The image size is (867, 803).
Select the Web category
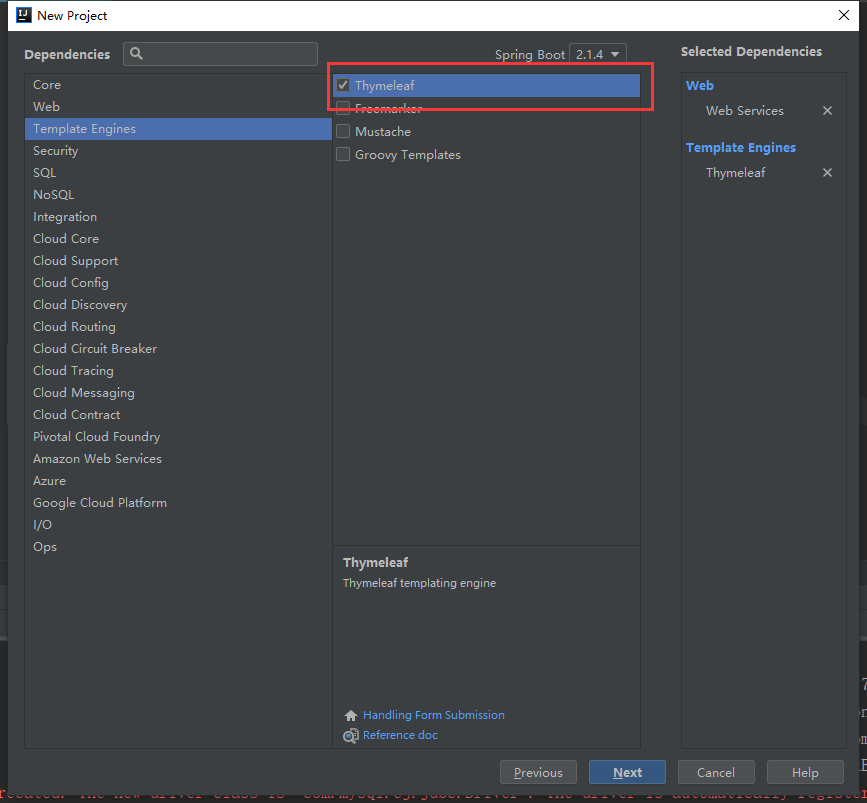click(178, 107)
